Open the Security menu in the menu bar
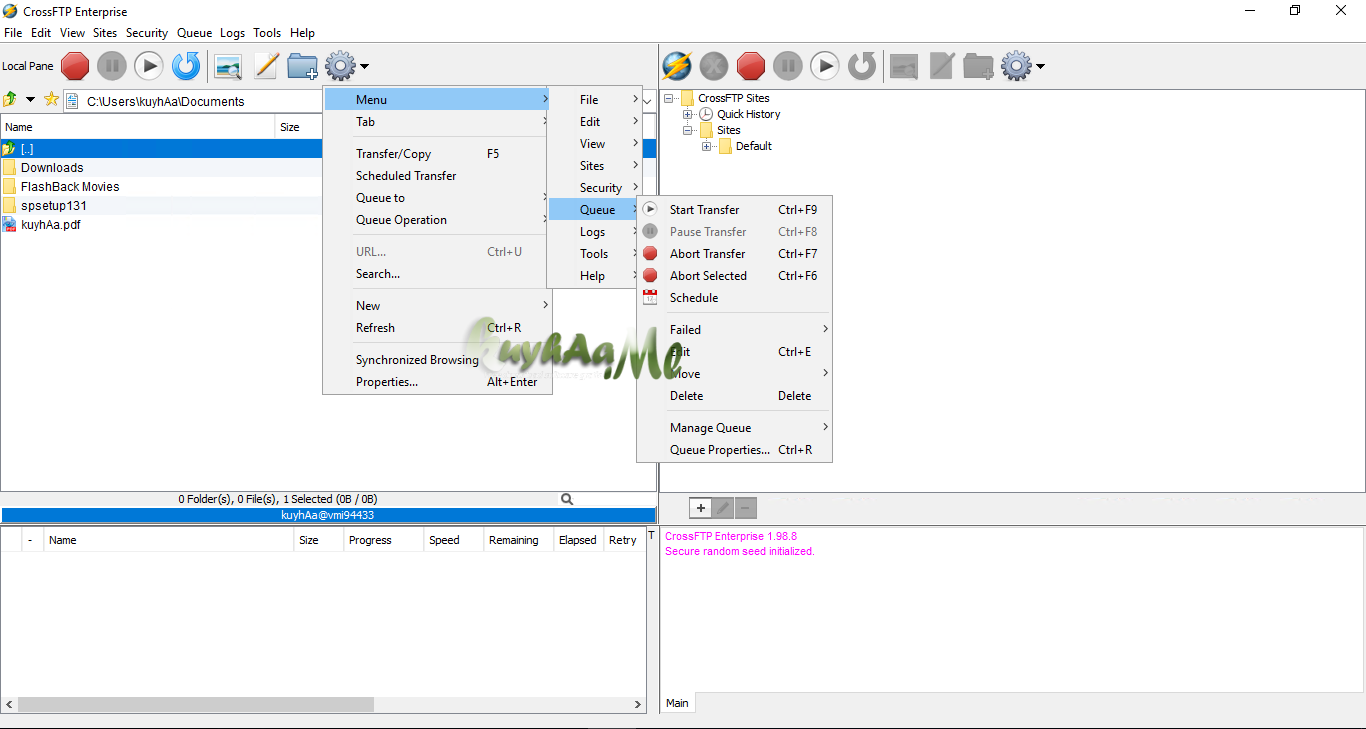The width and height of the screenshot is (1366, 729). point(147,33)
